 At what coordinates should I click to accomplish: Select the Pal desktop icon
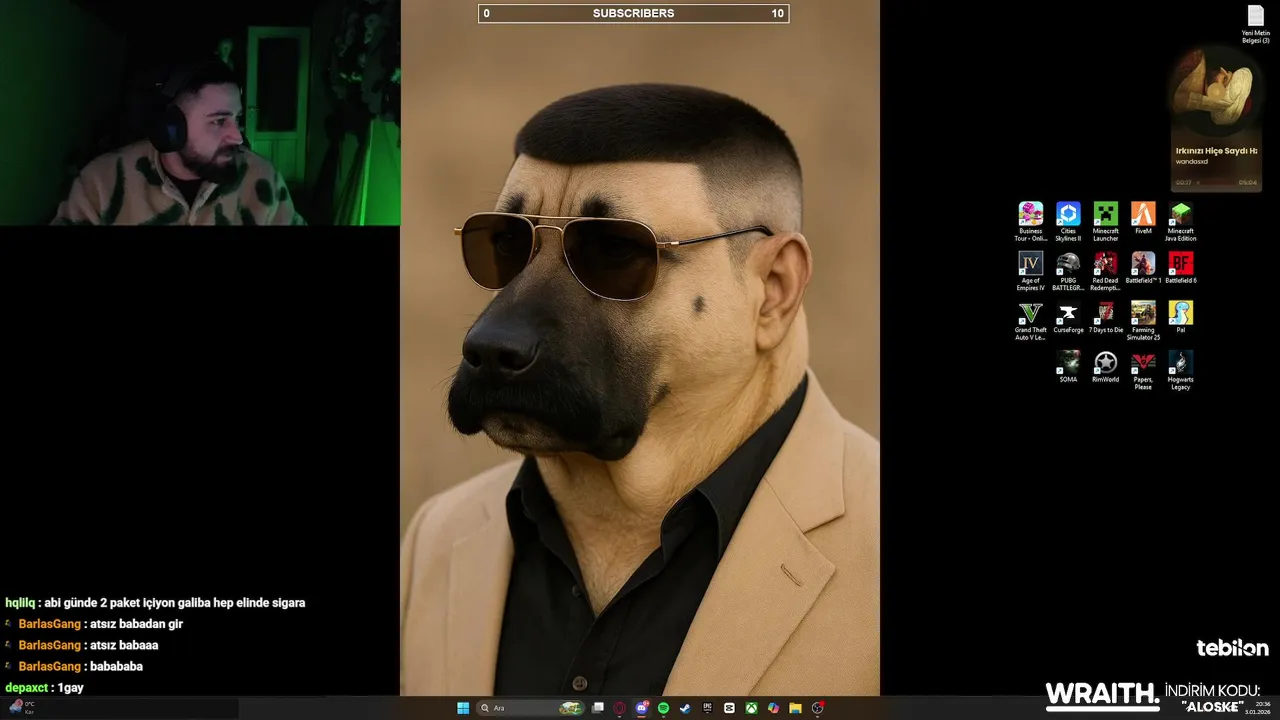(x=1180, y=317)
